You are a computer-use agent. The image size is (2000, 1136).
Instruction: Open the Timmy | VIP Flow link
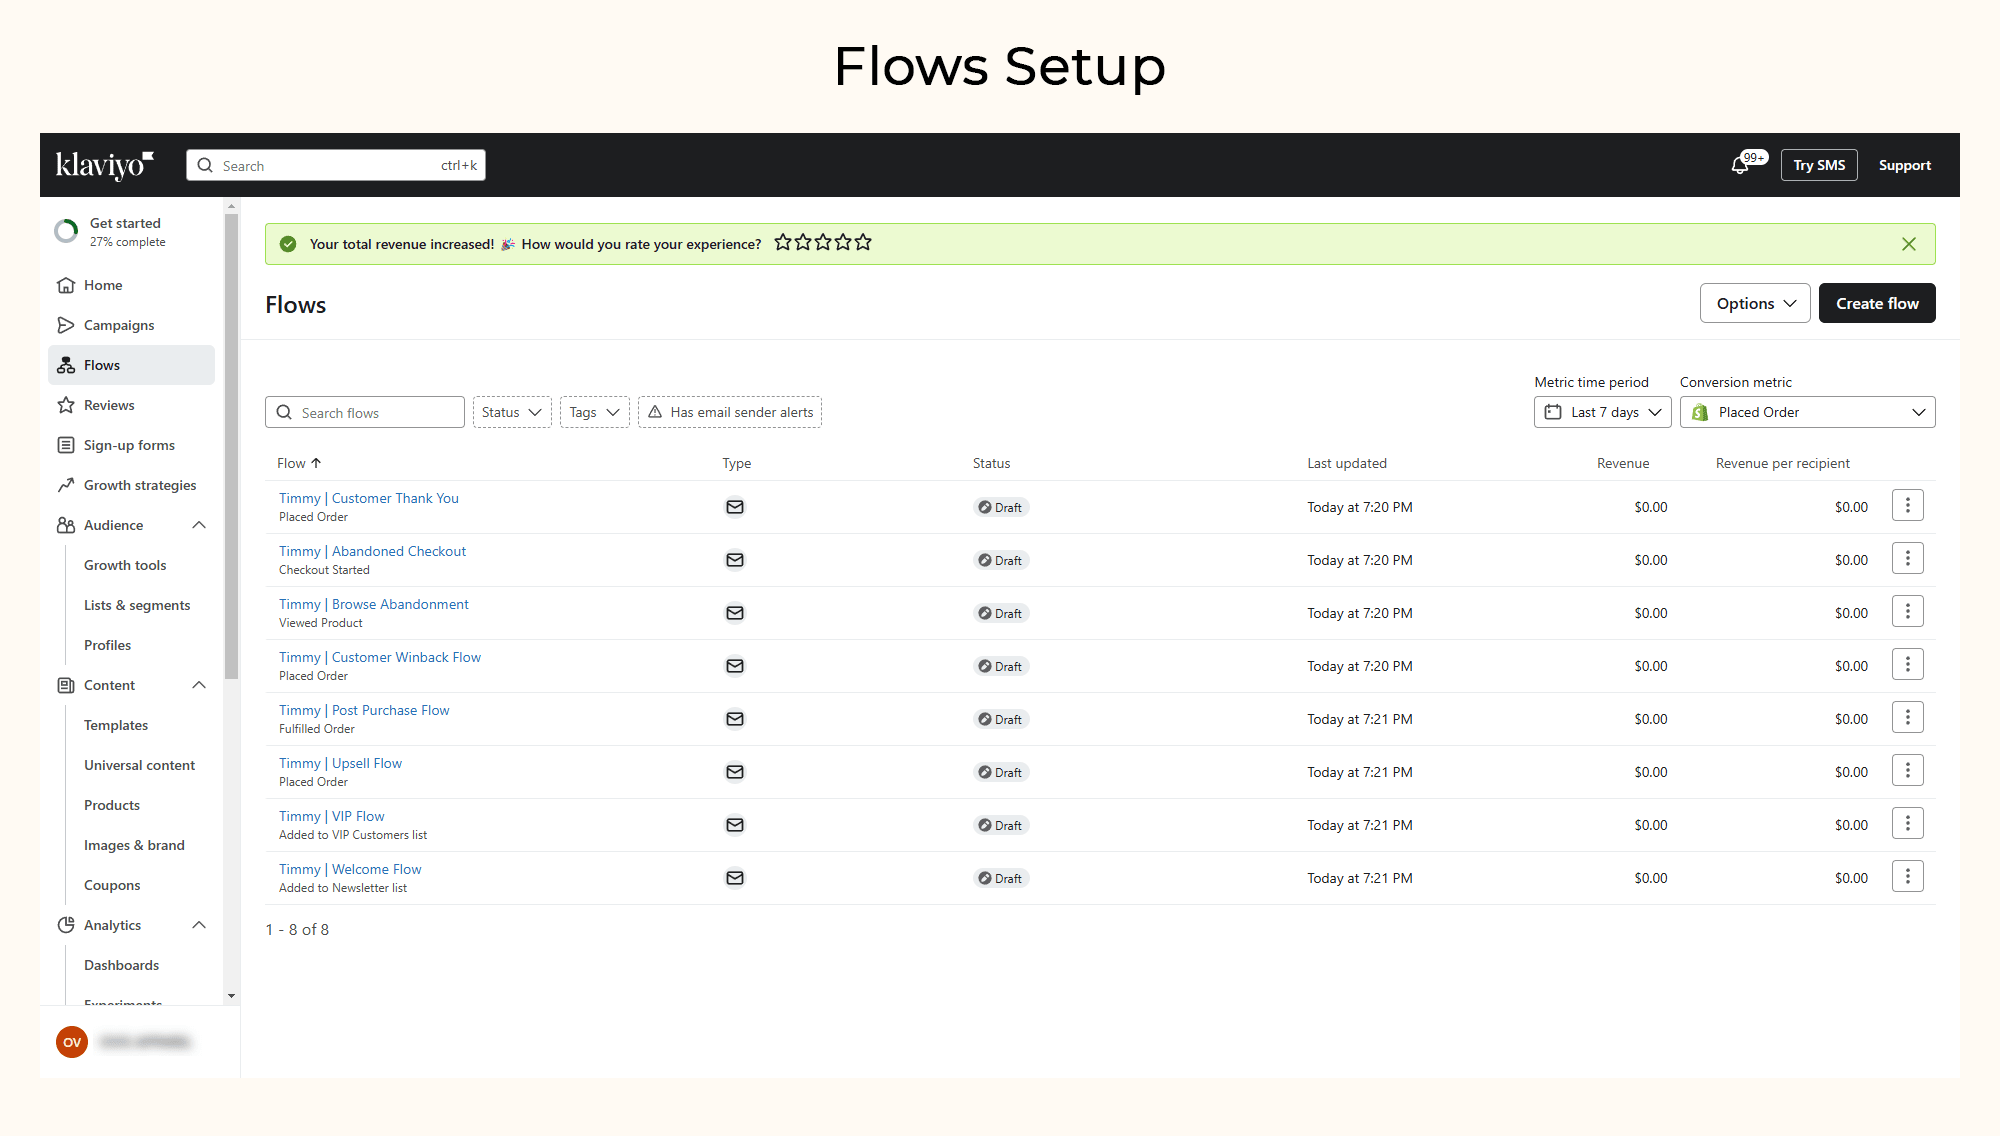pos(331,816)
